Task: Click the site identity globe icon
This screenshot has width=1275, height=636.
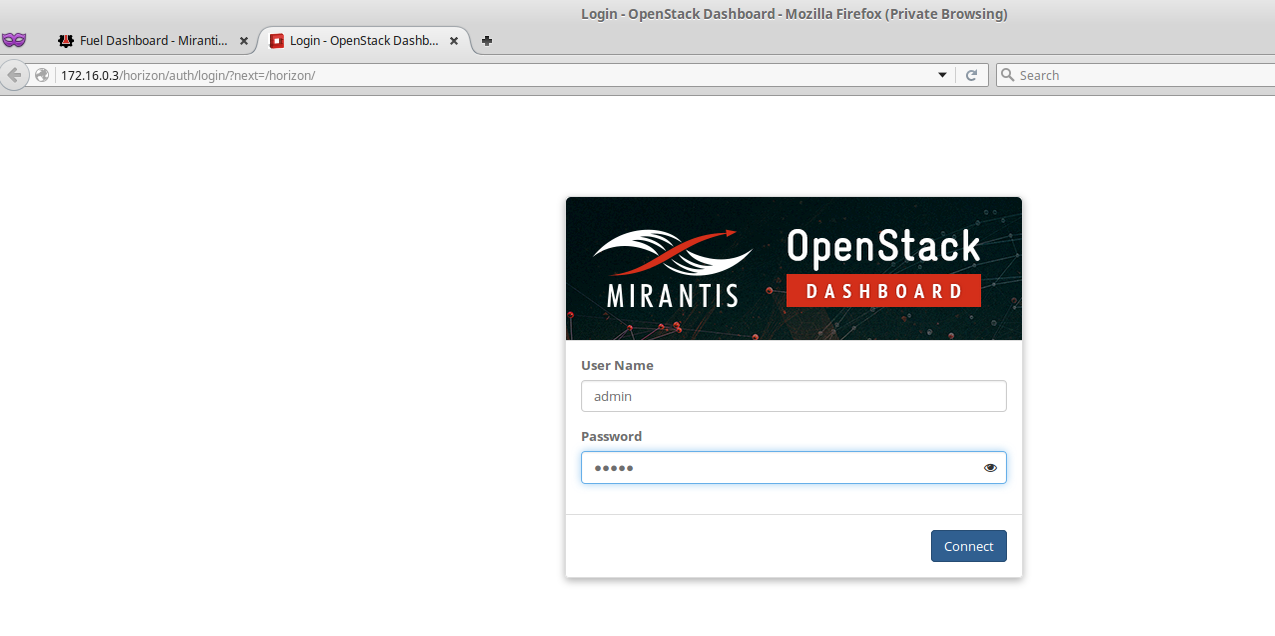Action: tap(42, 75)
